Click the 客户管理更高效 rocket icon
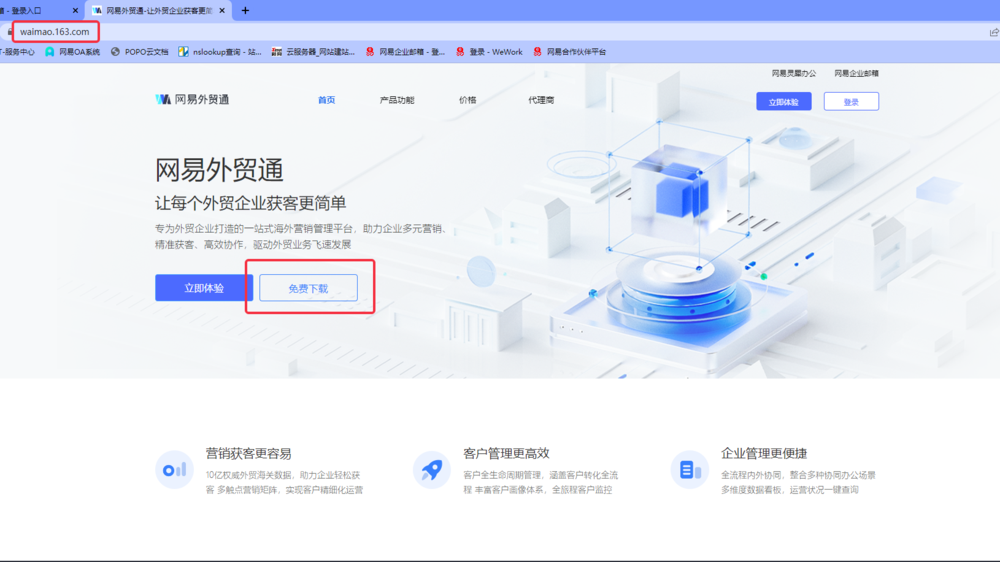This screenshot has height=562, width=1000. click(x=432, y=470)
